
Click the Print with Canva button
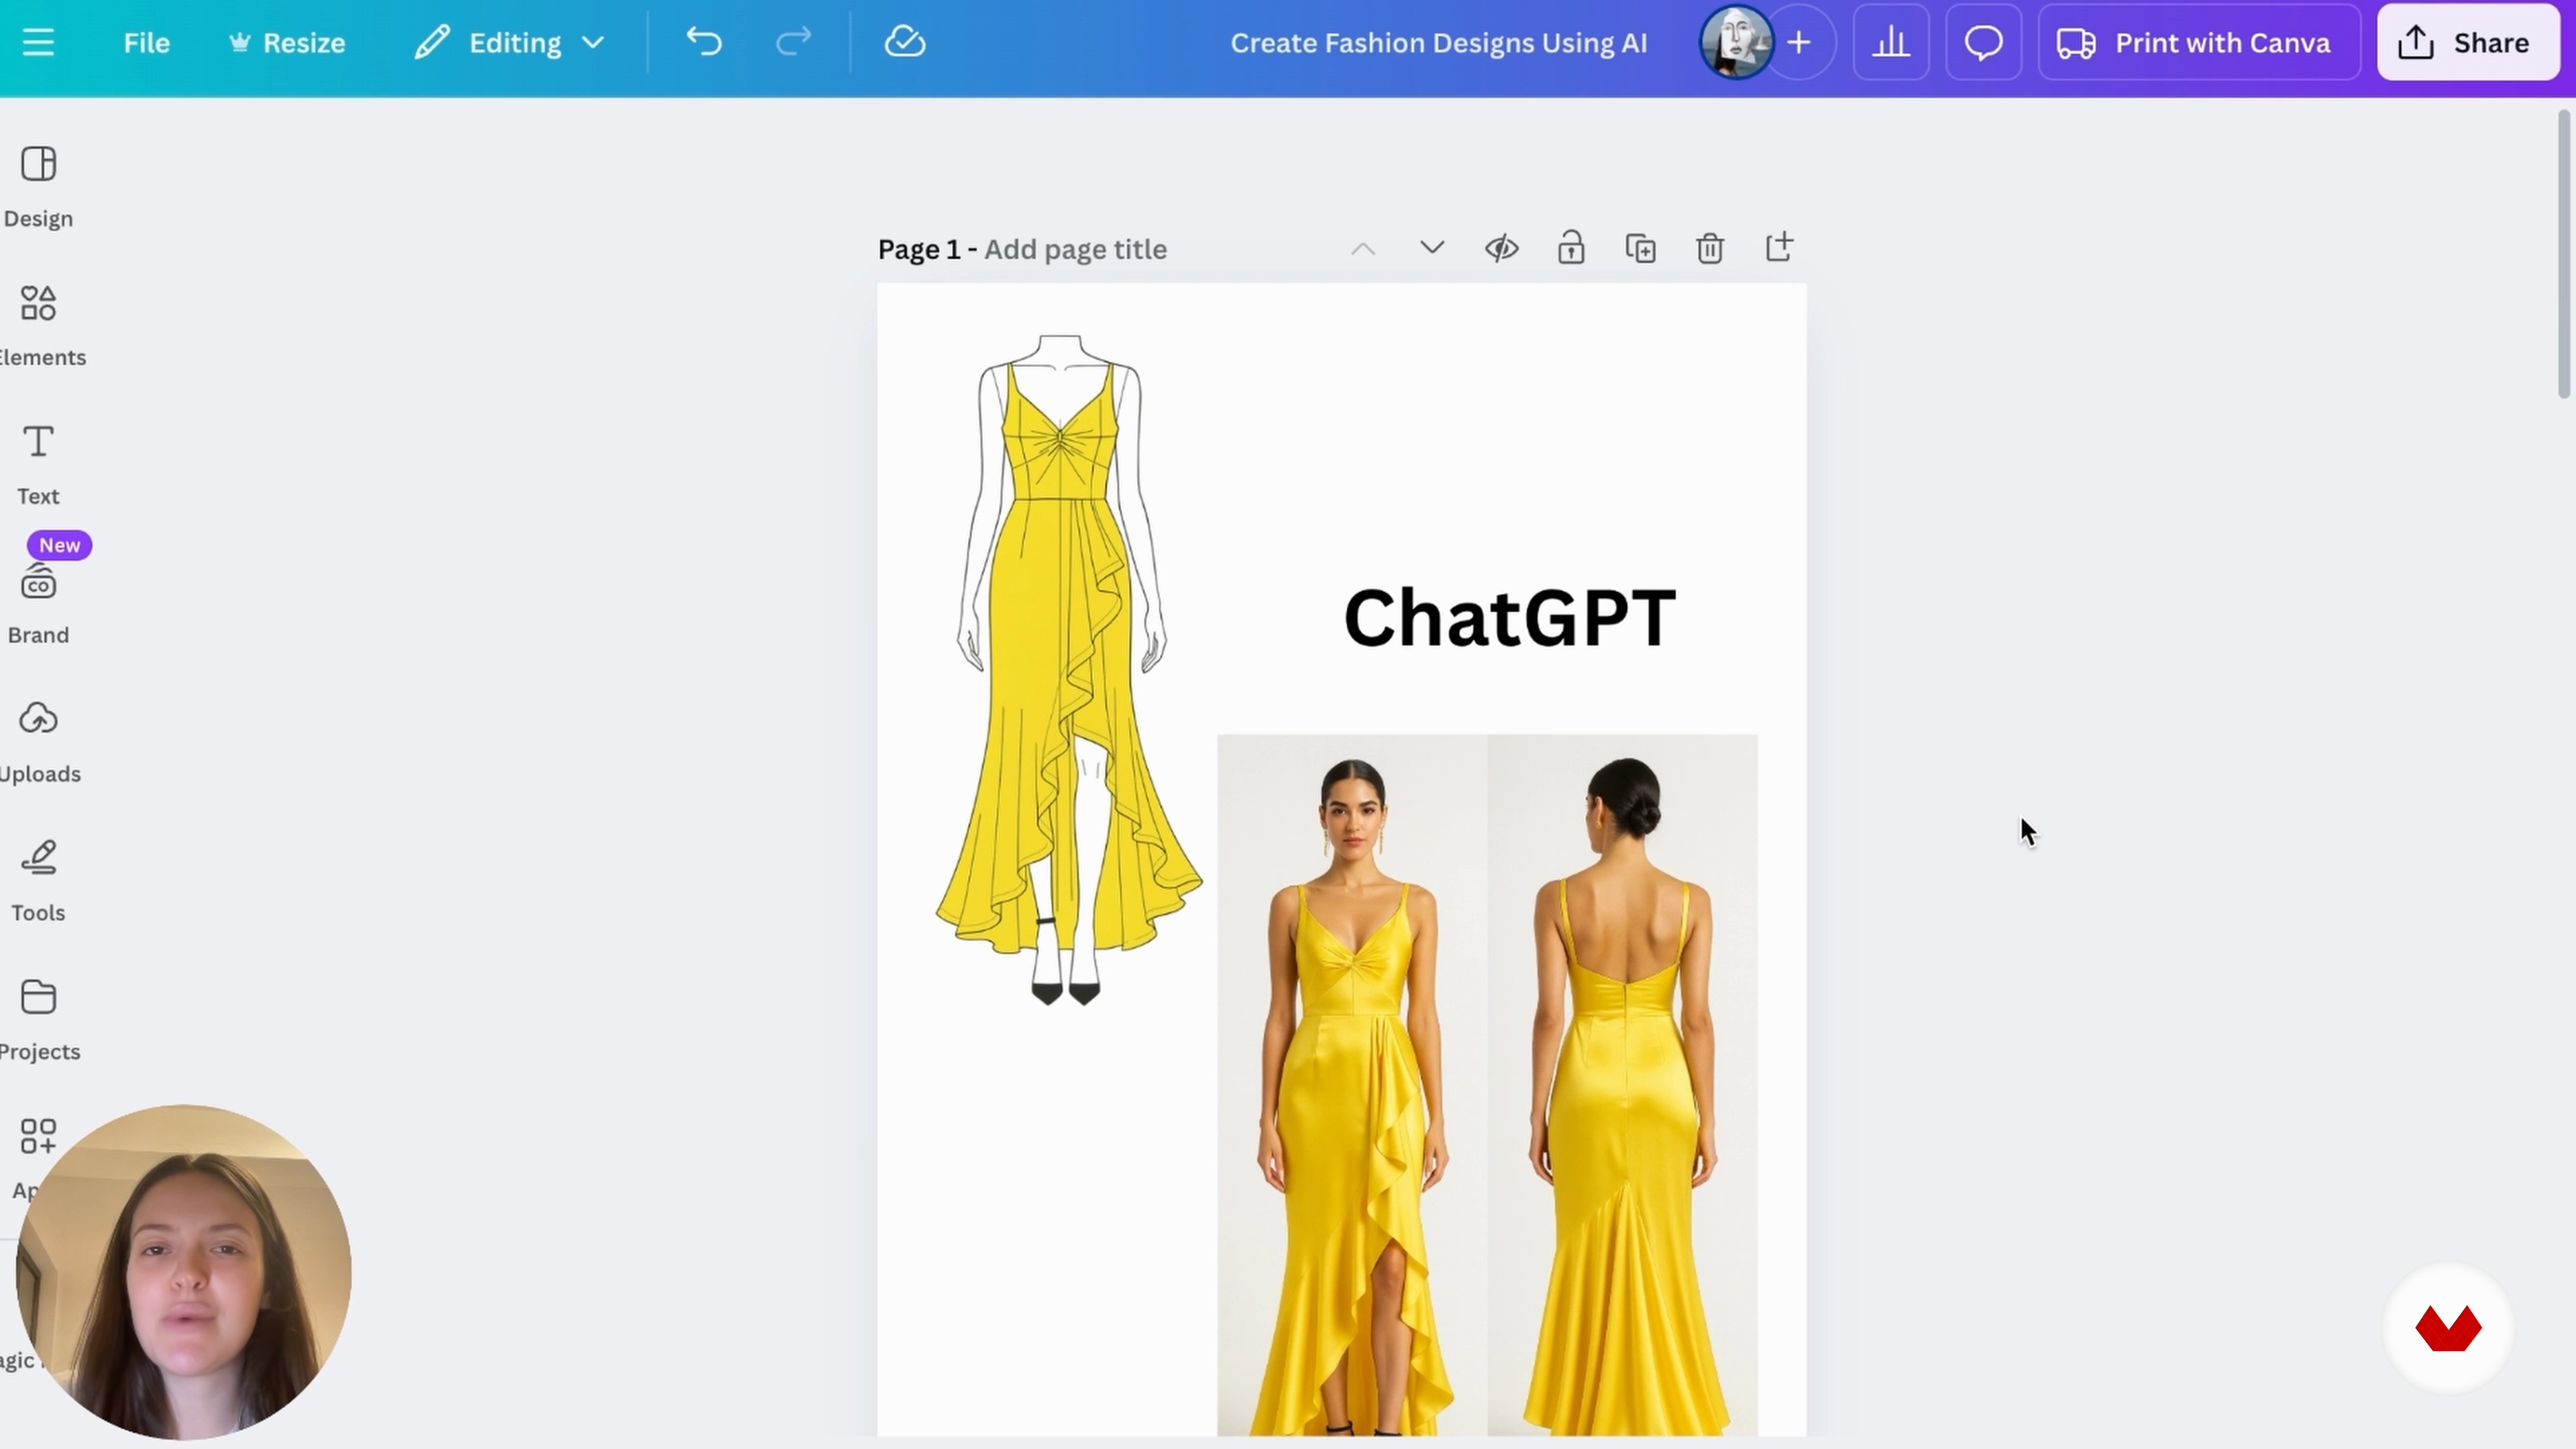coord(2198,43)
